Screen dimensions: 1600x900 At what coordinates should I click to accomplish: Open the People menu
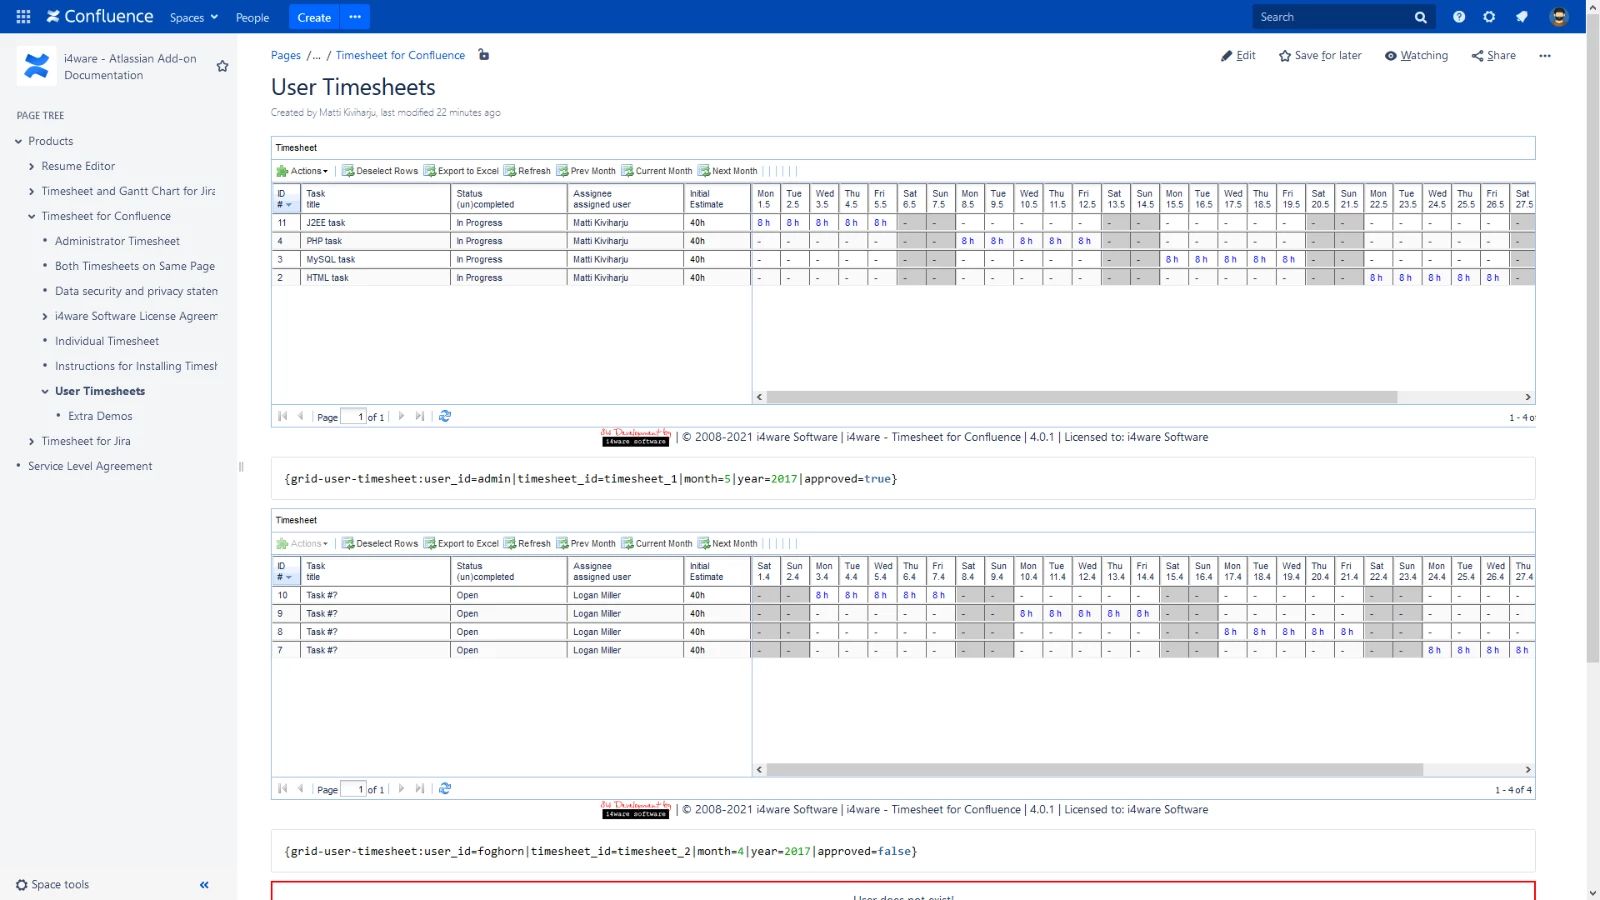(x=252, y=17)
